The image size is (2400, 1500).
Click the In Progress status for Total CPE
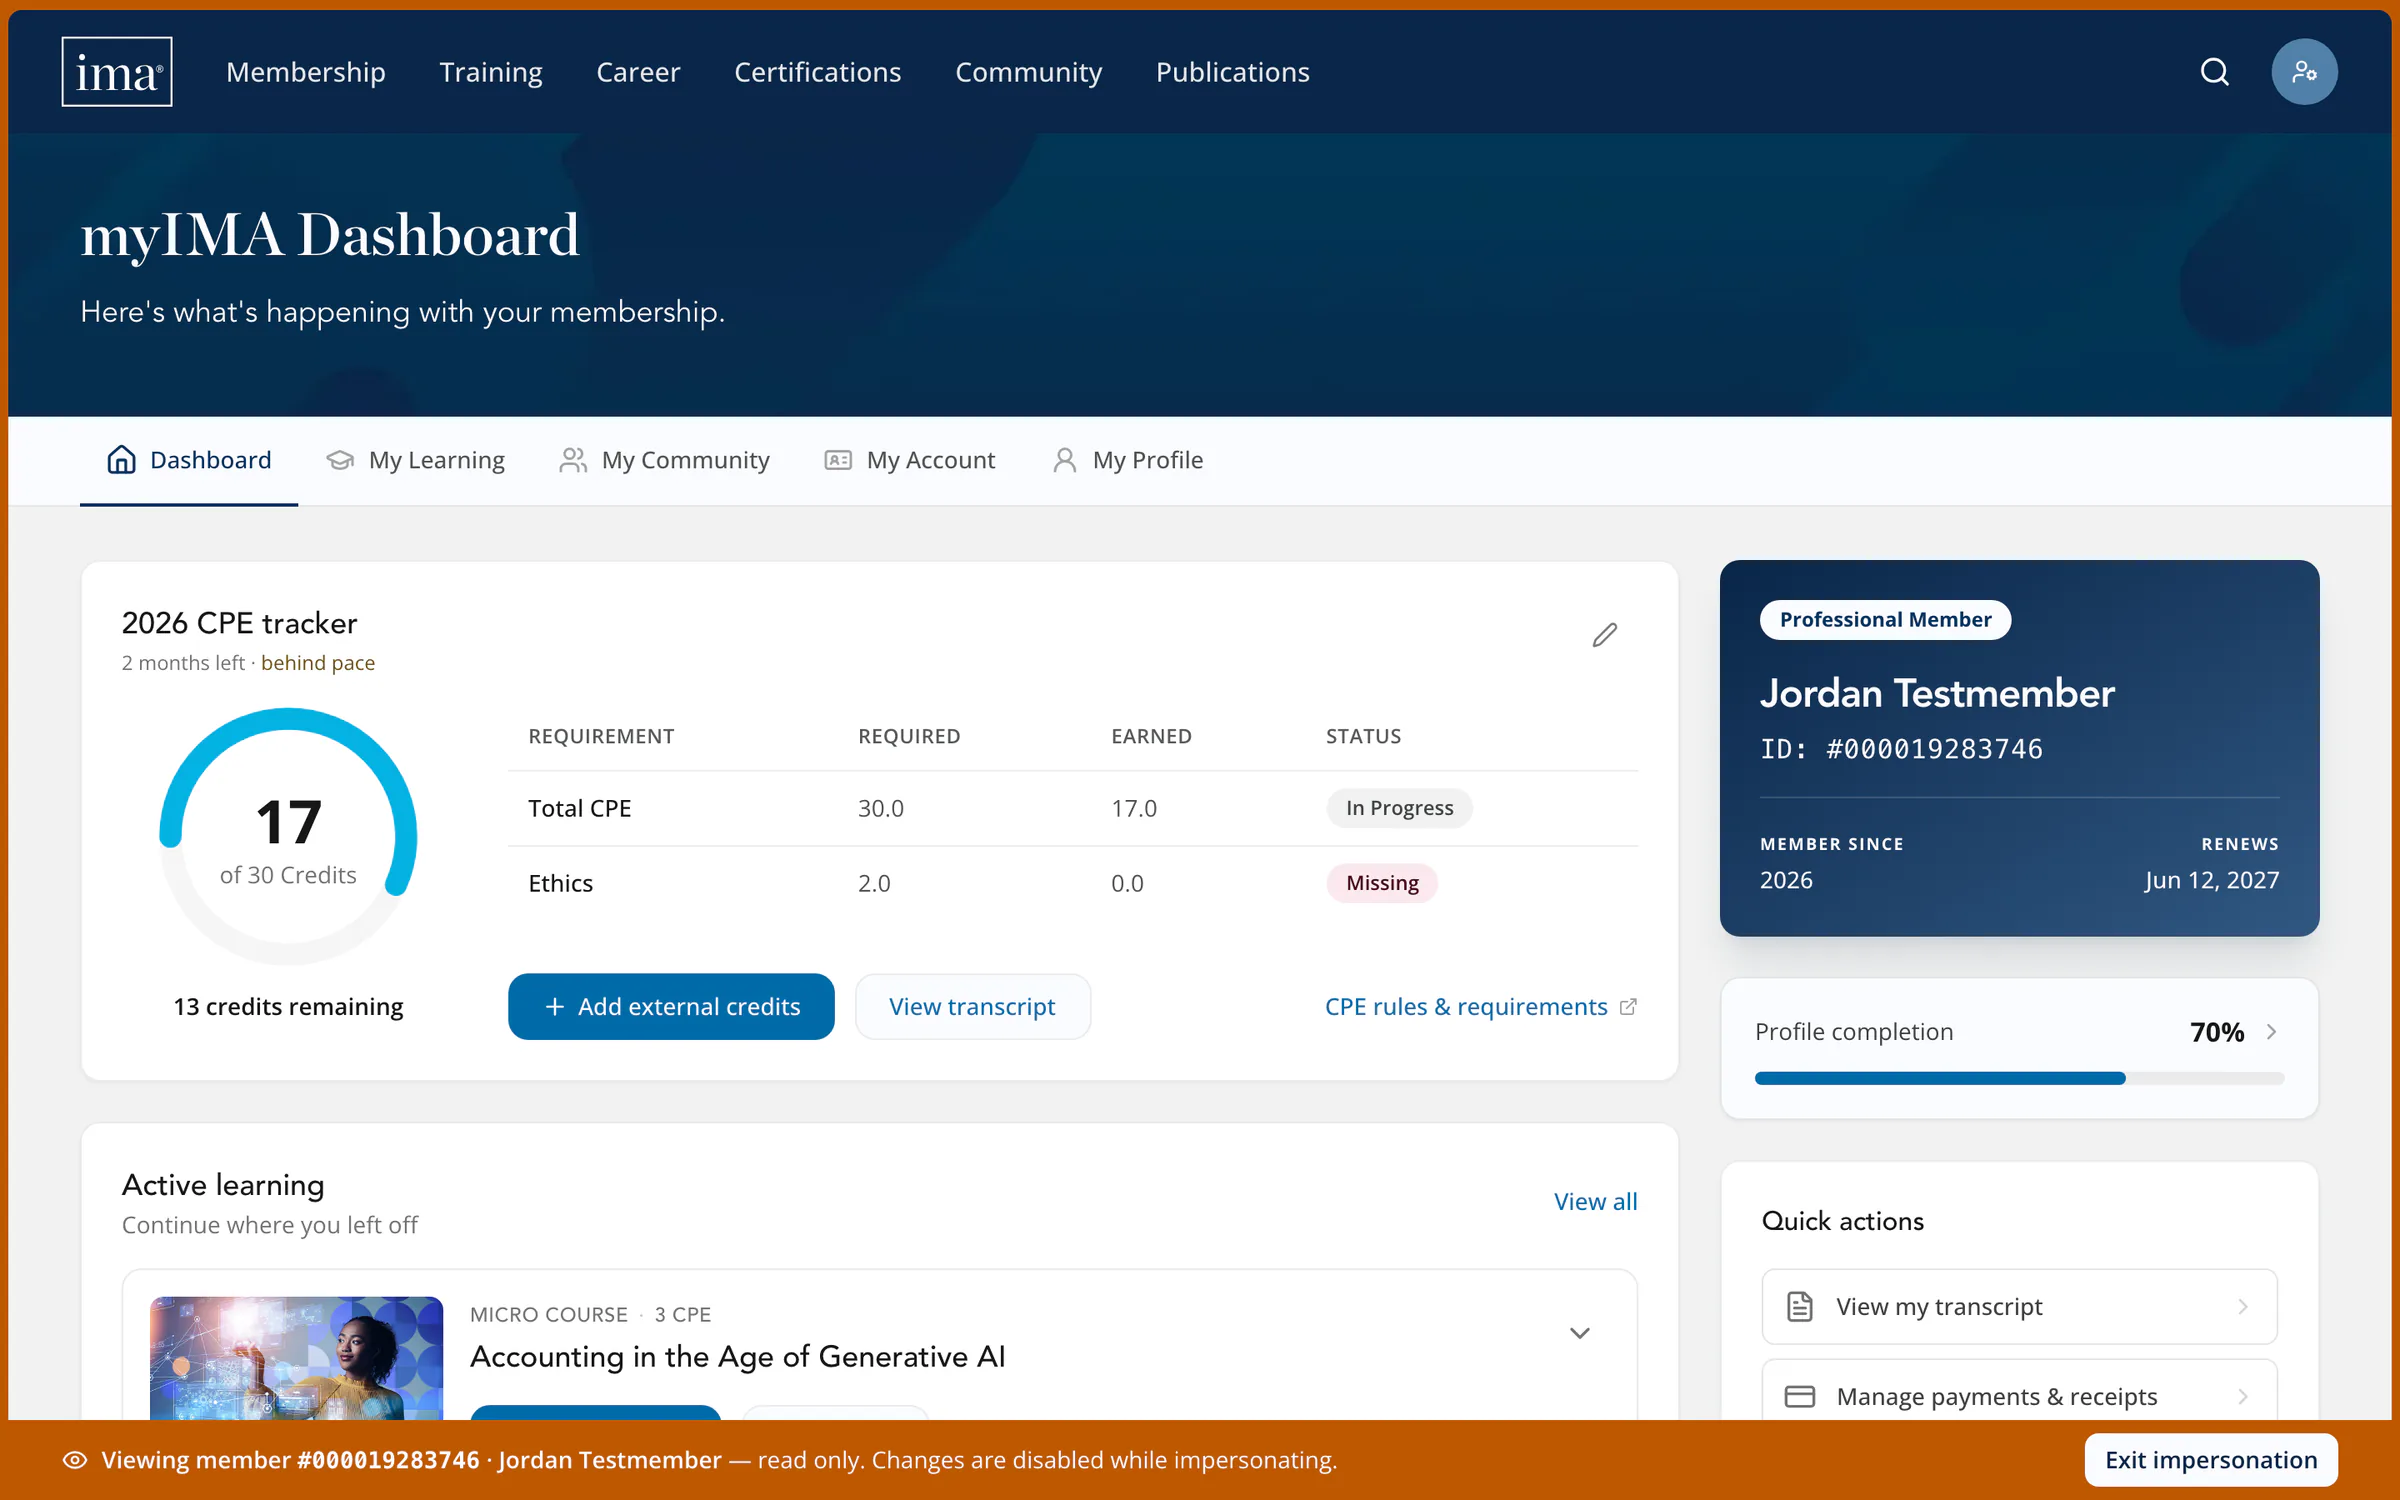point(1399,808)
